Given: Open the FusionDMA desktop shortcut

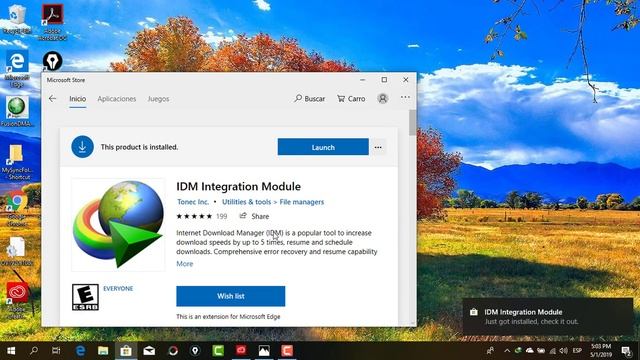Looking at the screenshot, I should coord(17,112).
